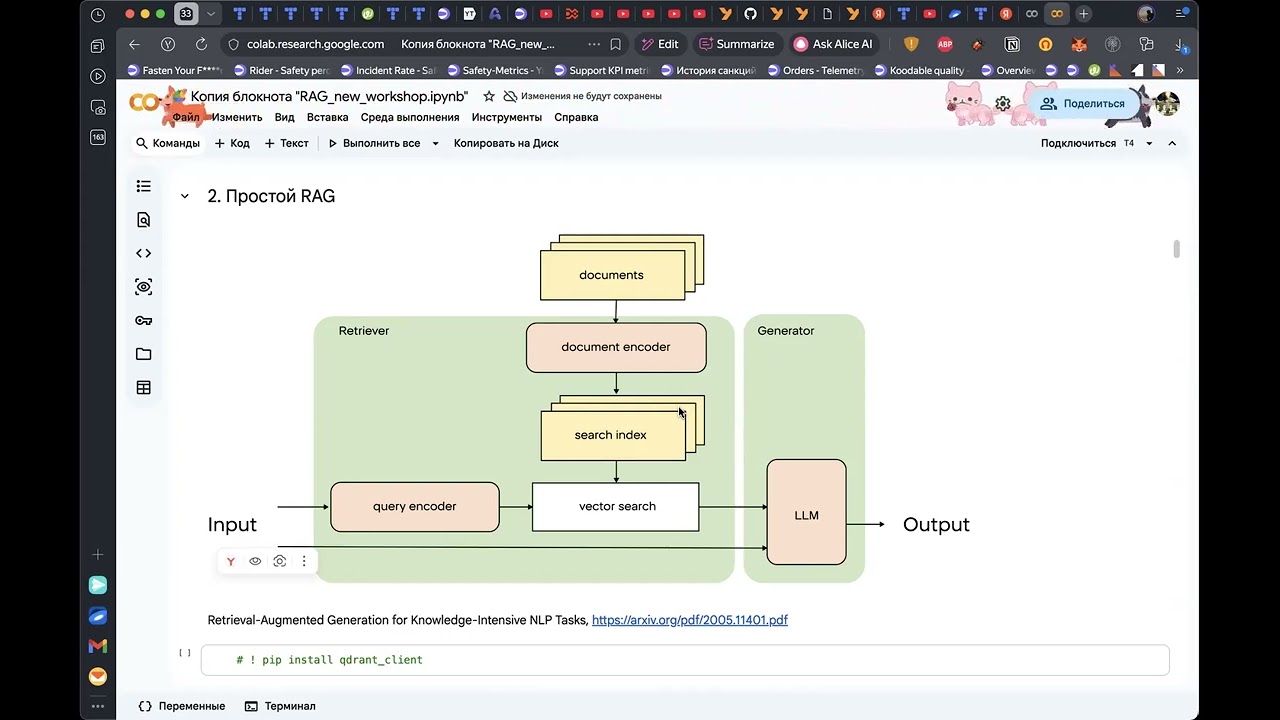Open the Secrets key panel
Viewport: 1280px width, 720px height.
click(x=144, y=321)
